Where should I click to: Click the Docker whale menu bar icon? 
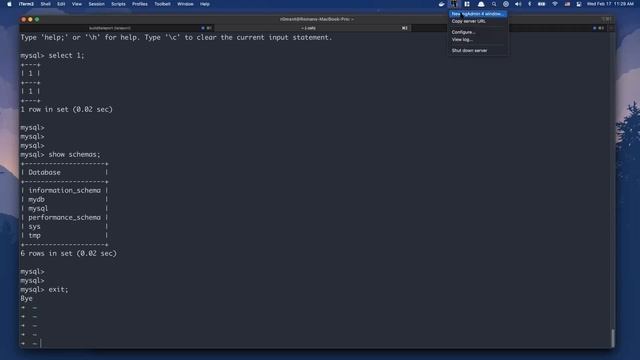[x=442, y=4]
